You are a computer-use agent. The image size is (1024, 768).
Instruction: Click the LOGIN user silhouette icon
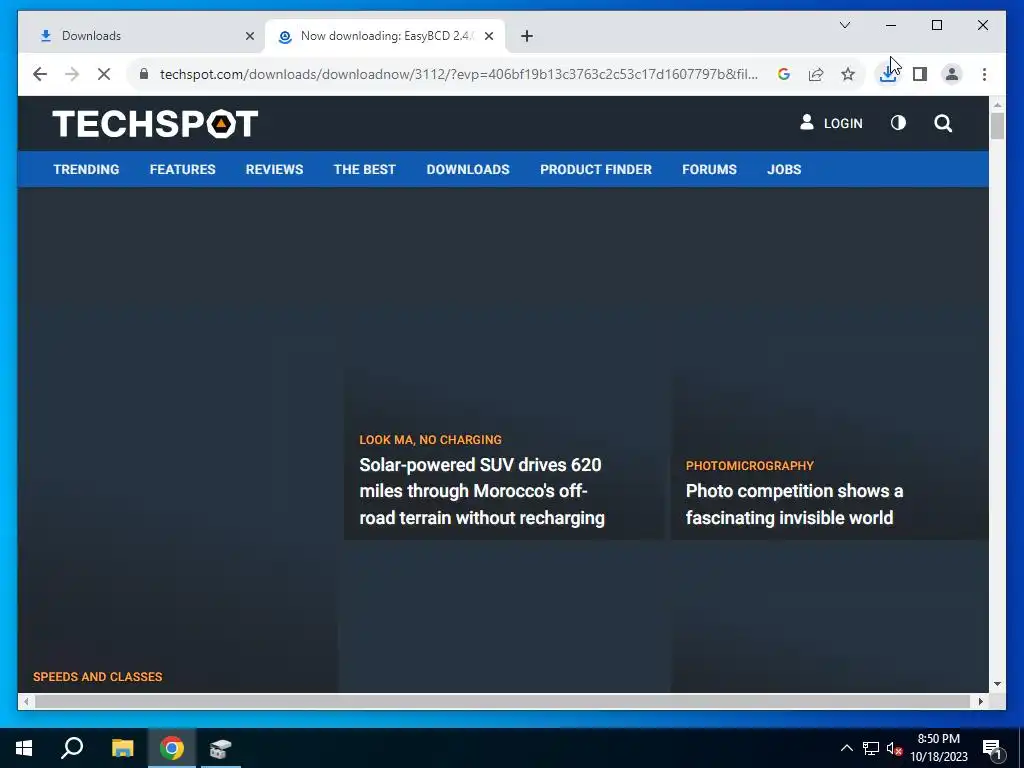point(807,122)
